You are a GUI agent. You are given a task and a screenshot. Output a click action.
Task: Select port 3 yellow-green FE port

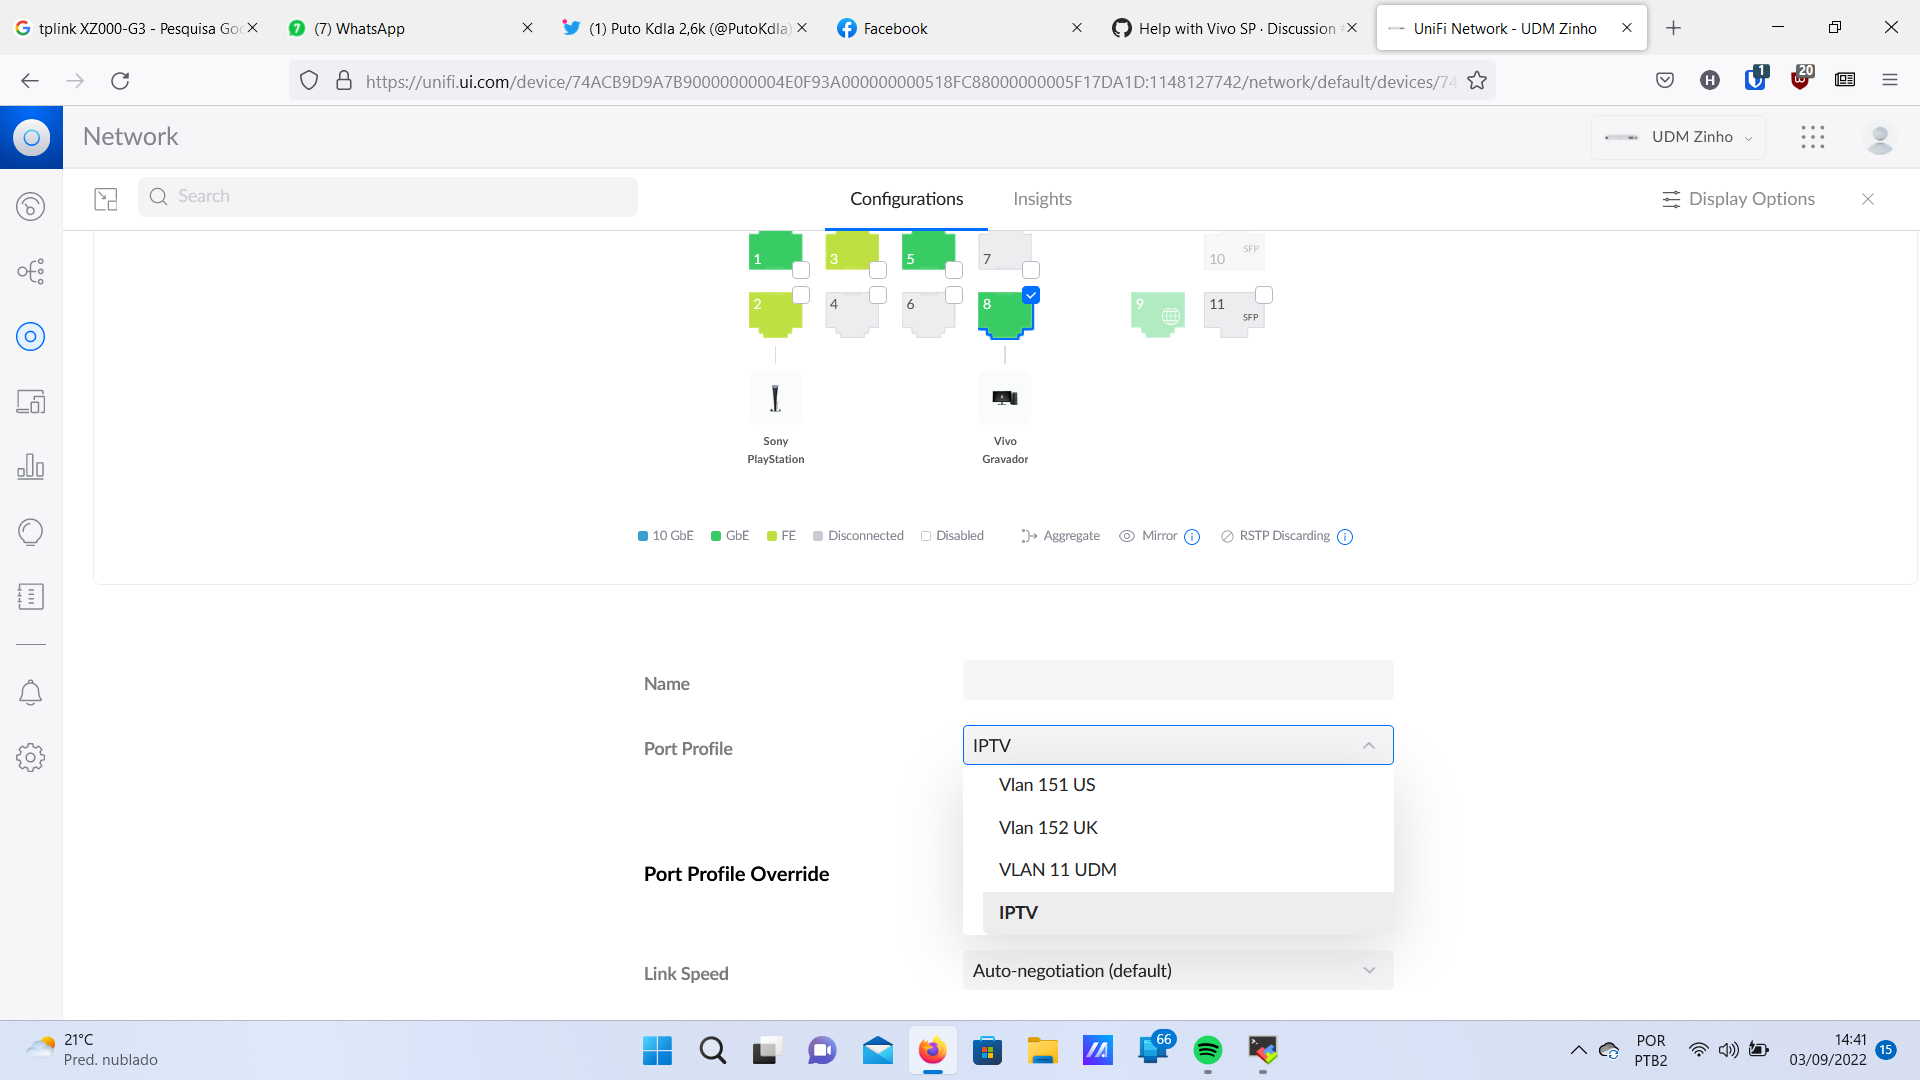852,251
